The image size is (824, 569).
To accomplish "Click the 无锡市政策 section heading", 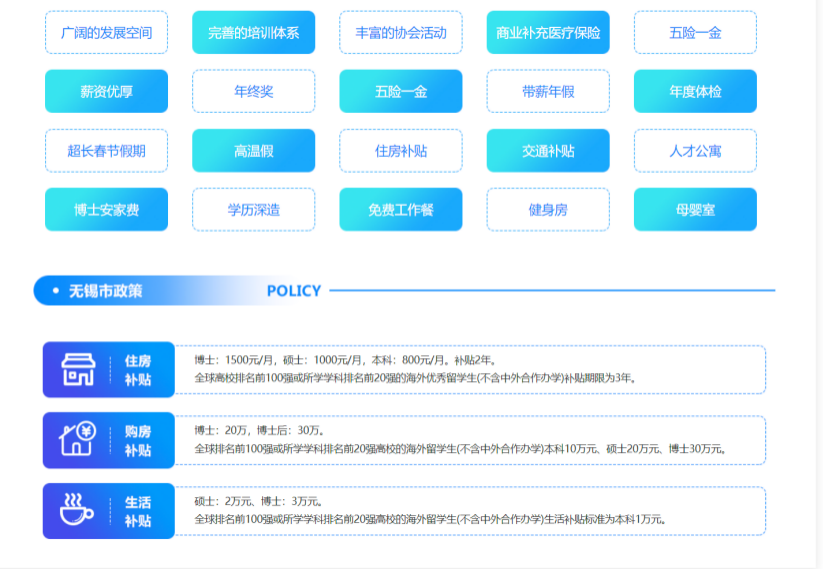I will point(106,291).
